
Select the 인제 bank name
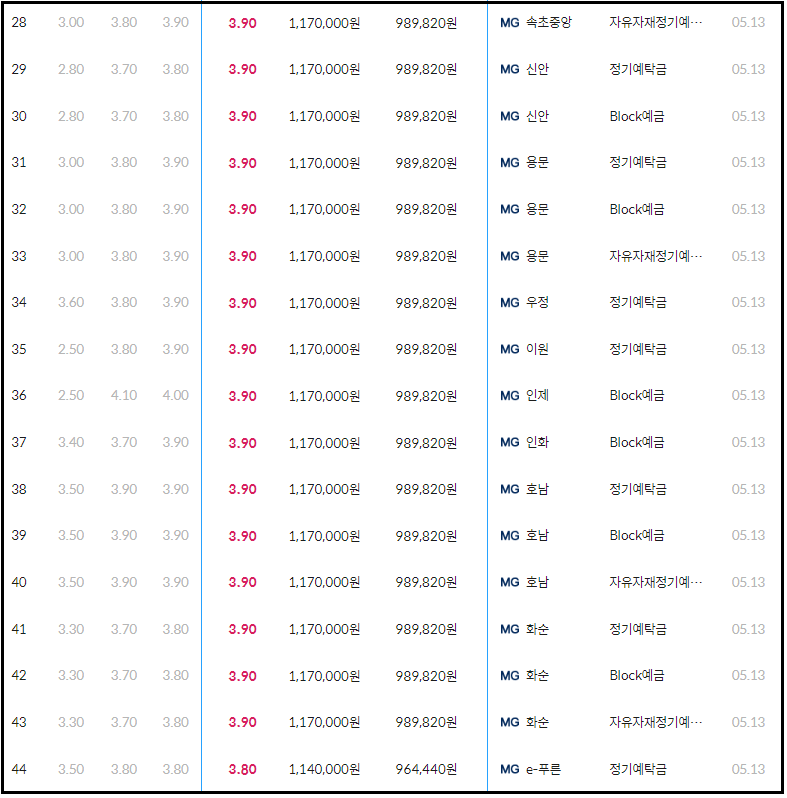538,395
